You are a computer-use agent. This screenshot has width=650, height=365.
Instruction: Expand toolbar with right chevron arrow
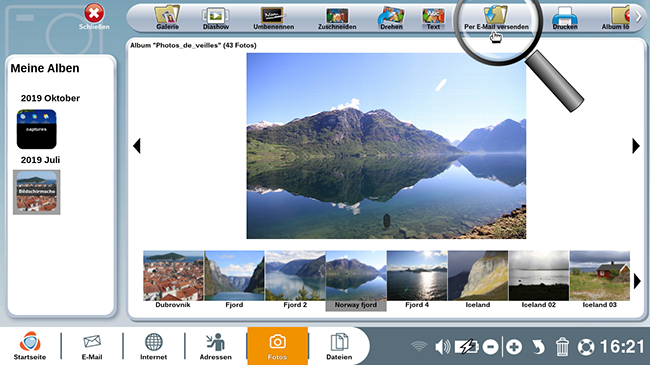[x=639, y=16]
